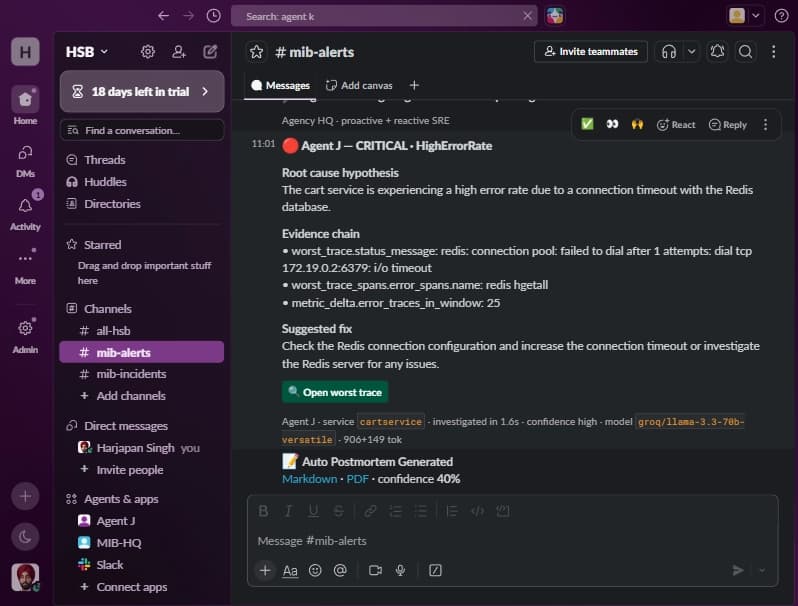Add eyes emoji reaction
Image resolution: width=798 pixels, height=606 pixels.
click(x=612, y=124)
